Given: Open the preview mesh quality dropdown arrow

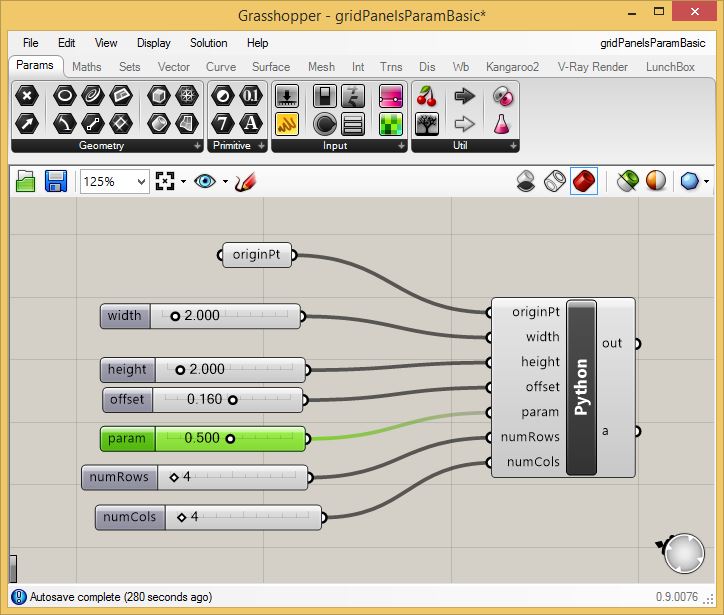Looking at the screenshot, I should [x=706, y=181].
